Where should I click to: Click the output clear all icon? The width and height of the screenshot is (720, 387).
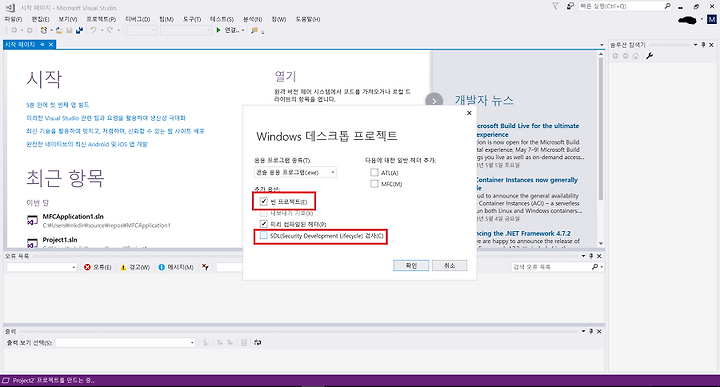(244, 342)
